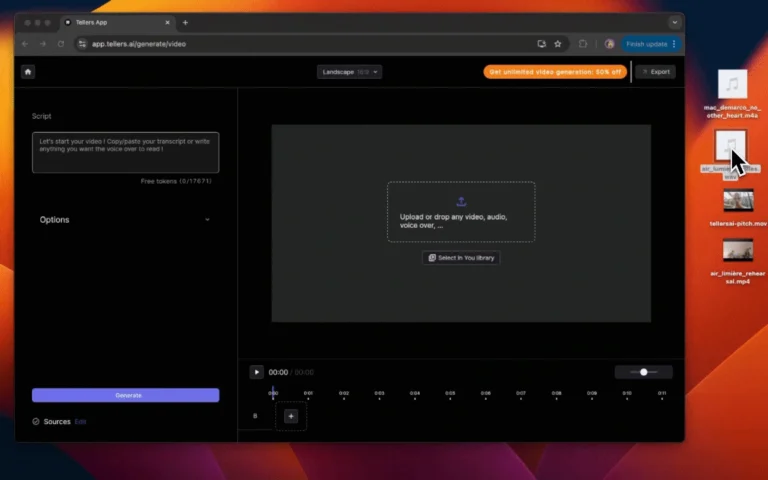Reload the Tellers App page
The height and width of the screenshot is (480, 768).
[x=61, y=44]
